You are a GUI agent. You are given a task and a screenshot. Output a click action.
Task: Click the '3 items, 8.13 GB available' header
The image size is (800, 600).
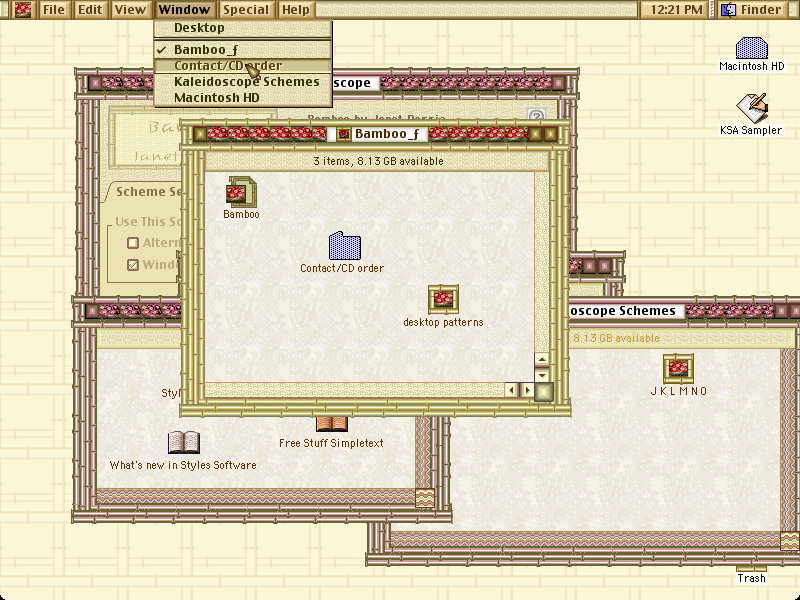378,161
